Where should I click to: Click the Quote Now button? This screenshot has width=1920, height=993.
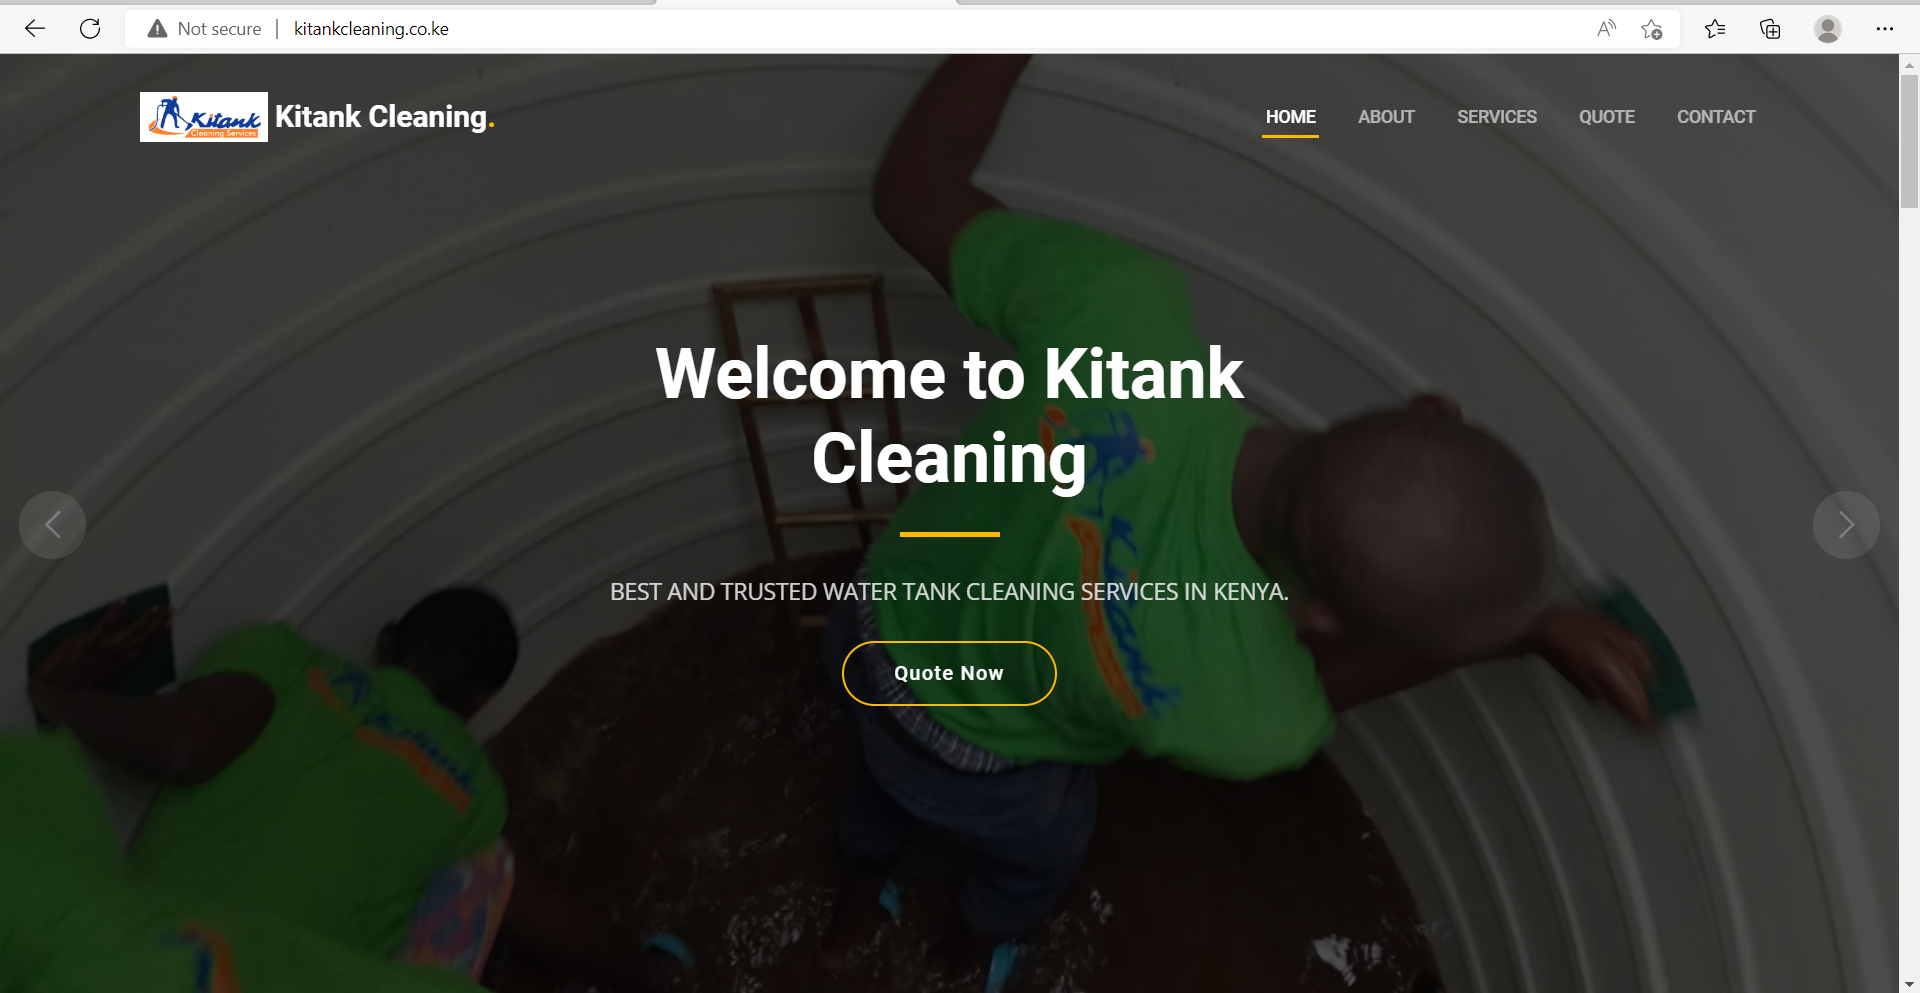click(x=949, y=673)
